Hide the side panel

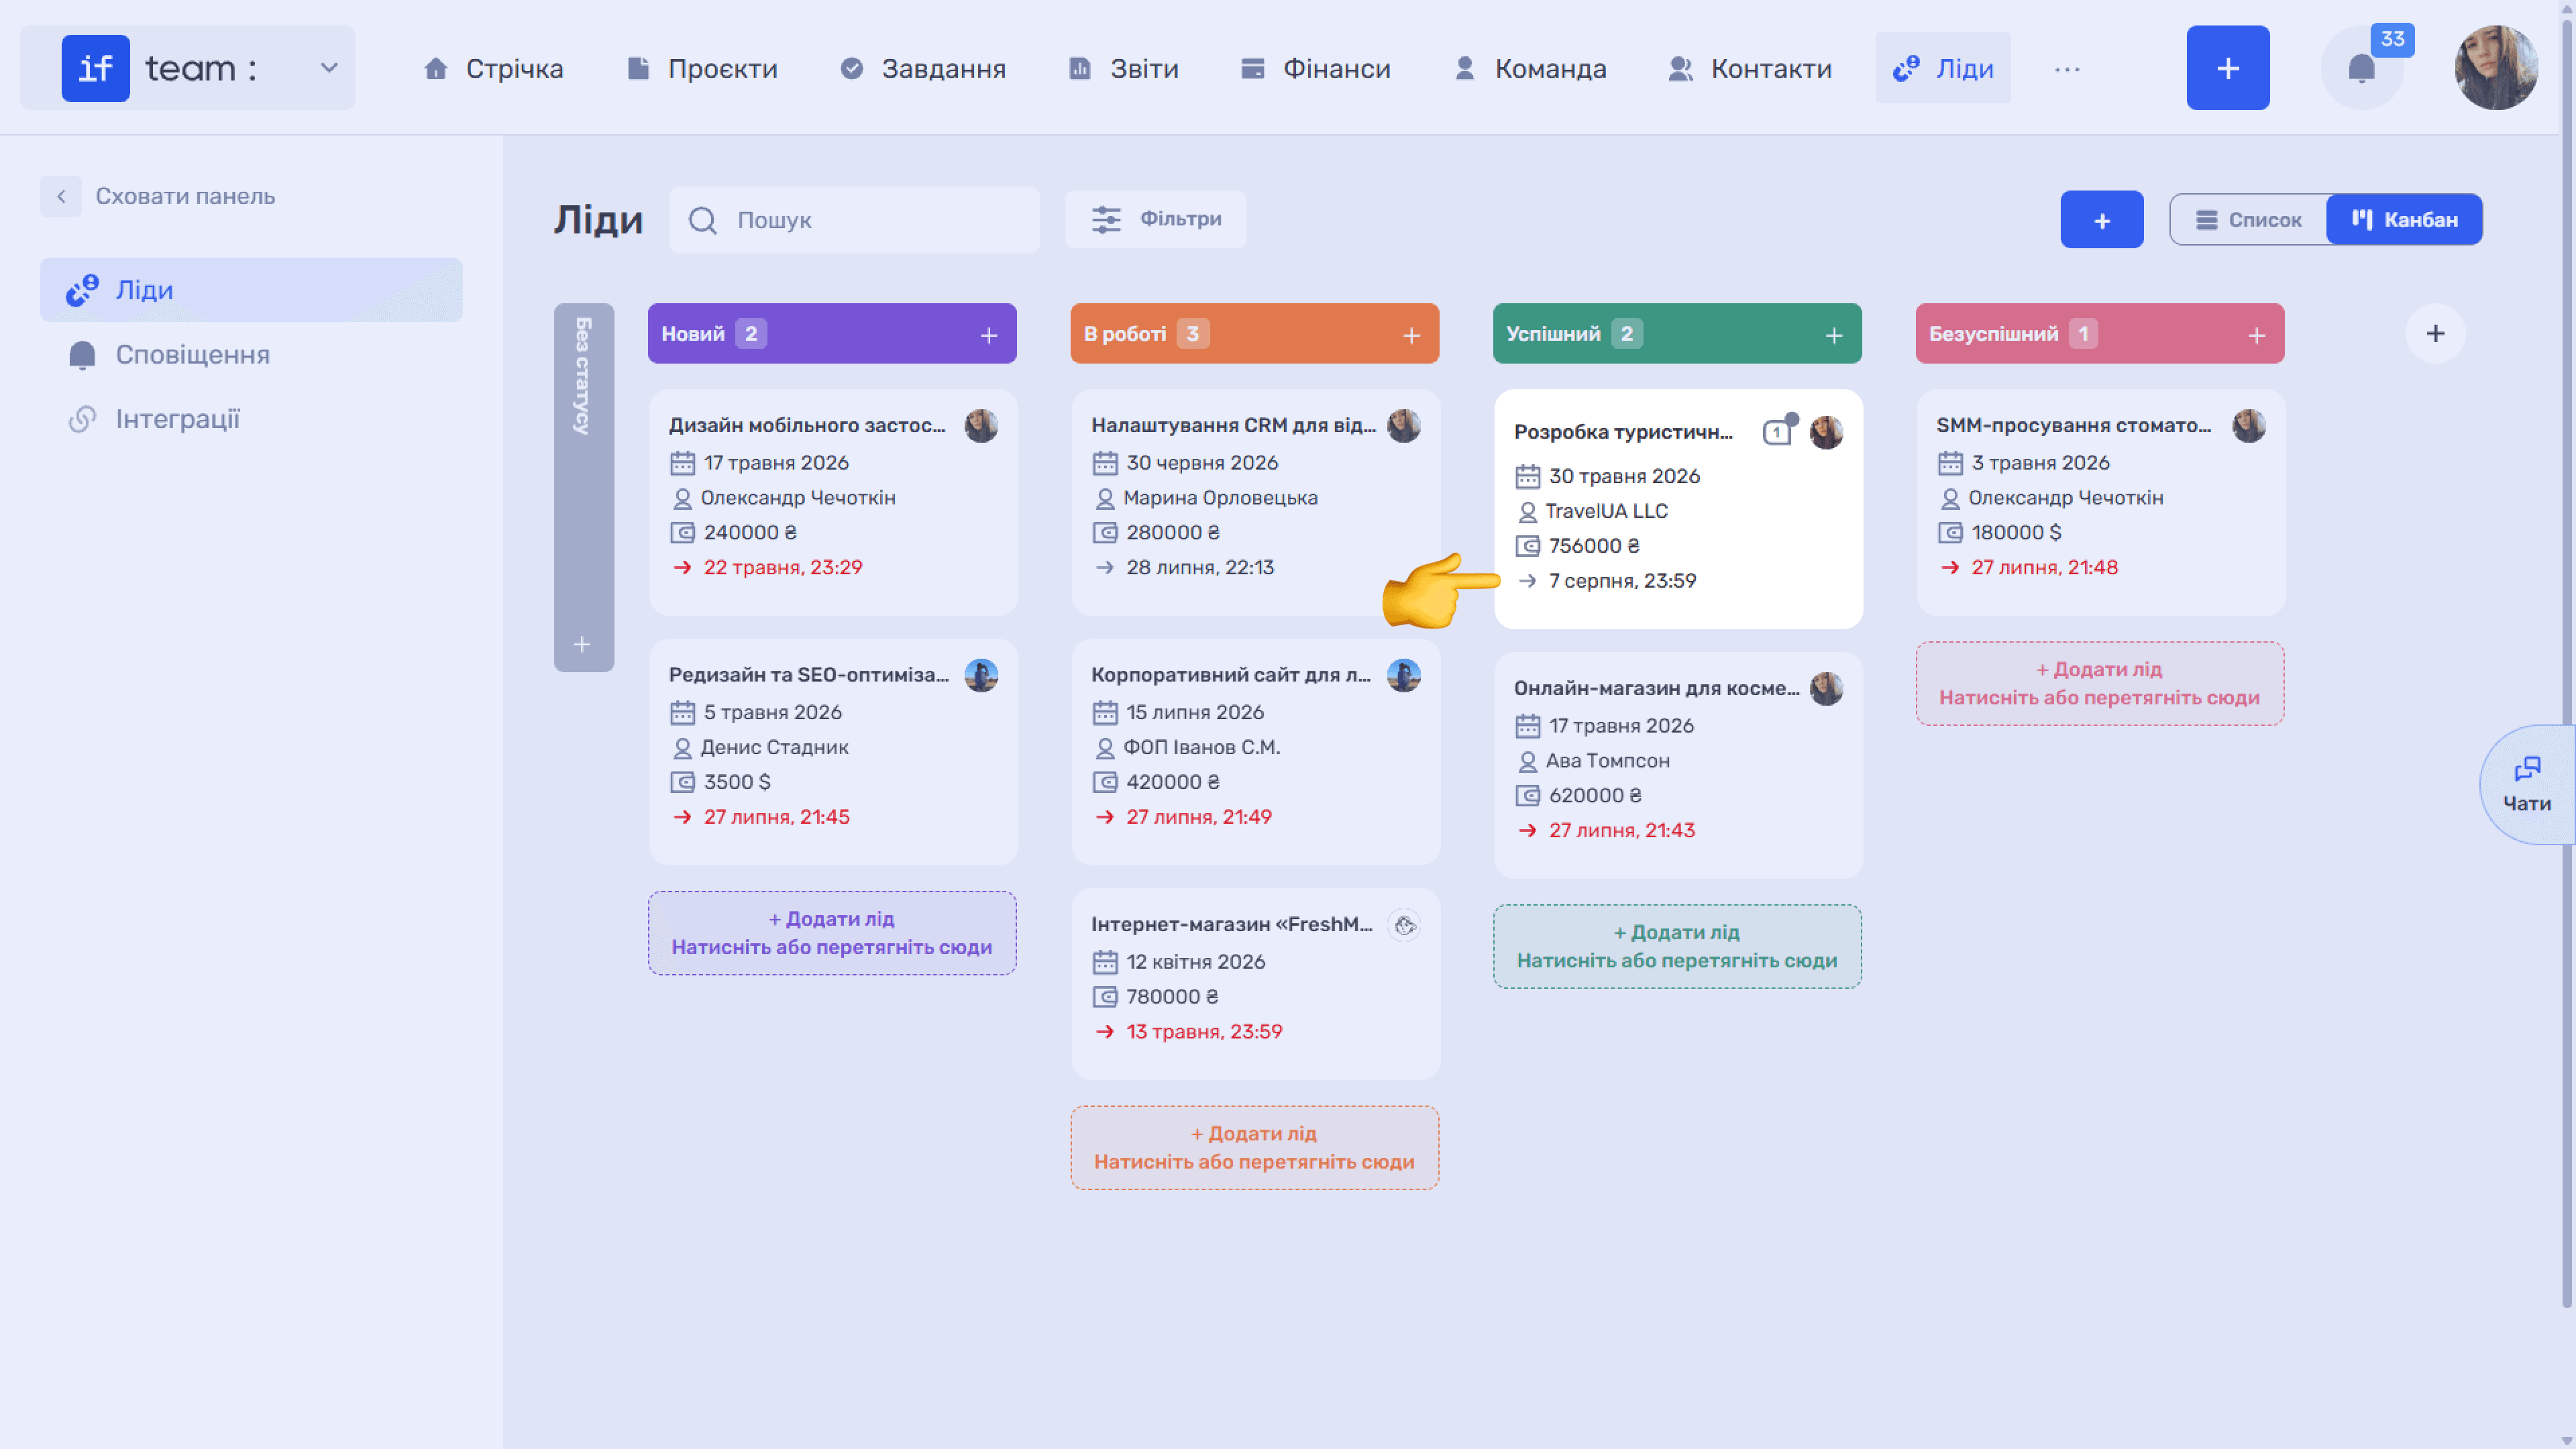pyautogui.click(x=158, y=196)
